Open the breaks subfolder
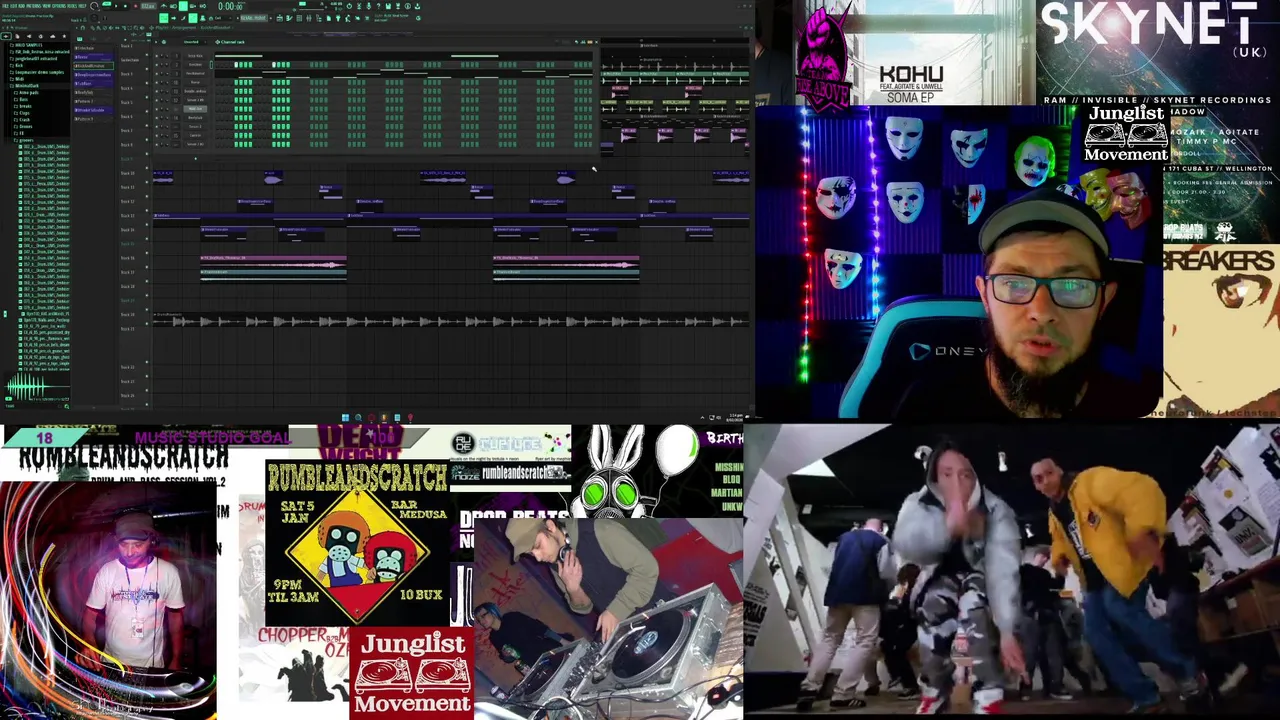Screen dimensions: 1280x720 pos(24,106)
